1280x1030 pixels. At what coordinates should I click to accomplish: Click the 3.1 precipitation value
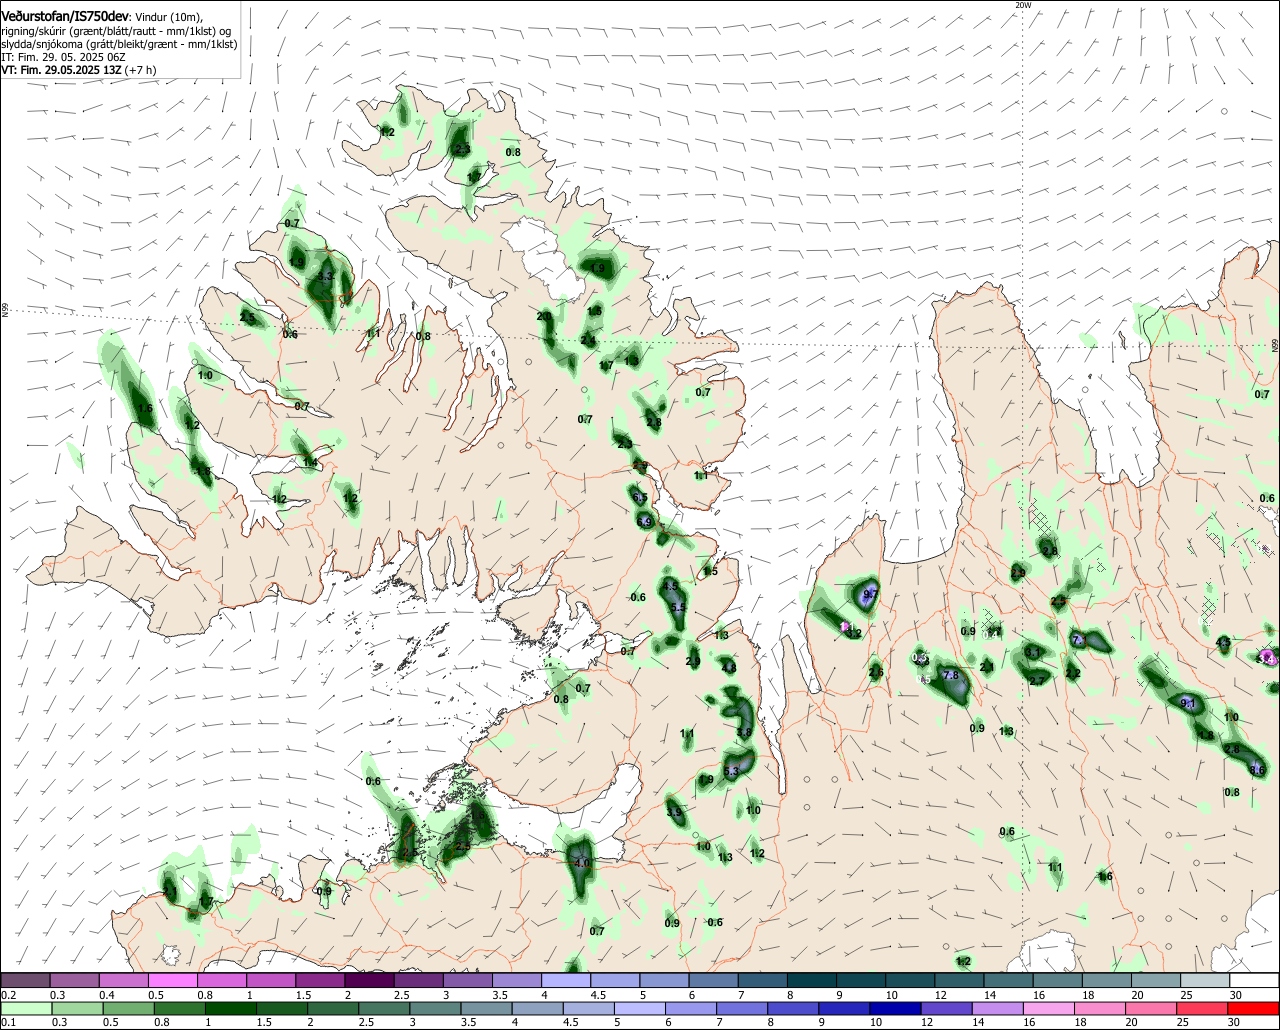pyautogui.click(x=1033, y=652)
